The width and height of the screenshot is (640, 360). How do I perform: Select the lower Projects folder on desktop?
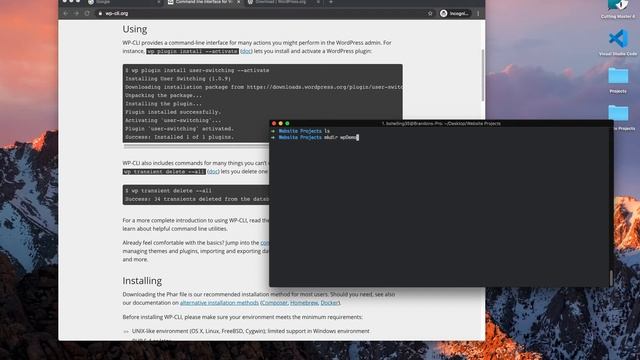619,118
